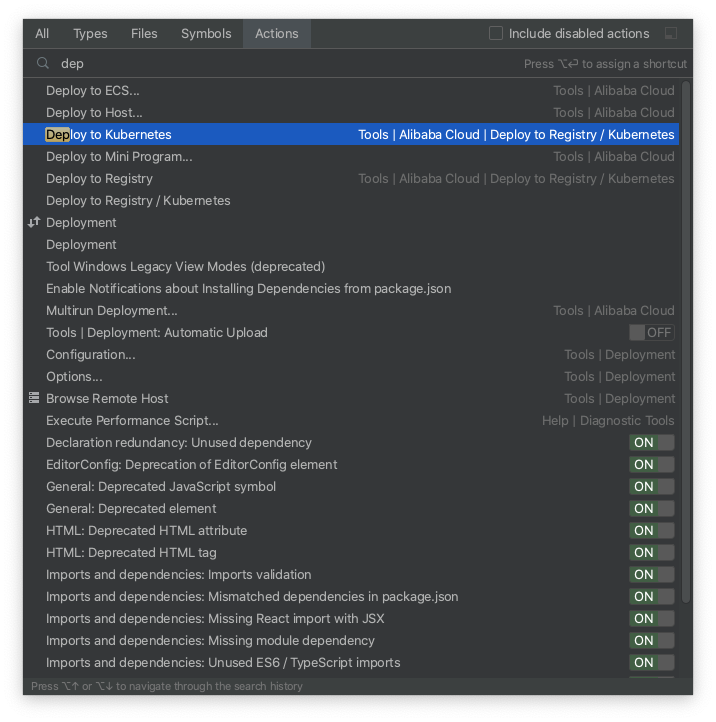Select Deploy to Mini Program action
The width and height of the screenshot is (716, 722).
[x=119, y=156]
